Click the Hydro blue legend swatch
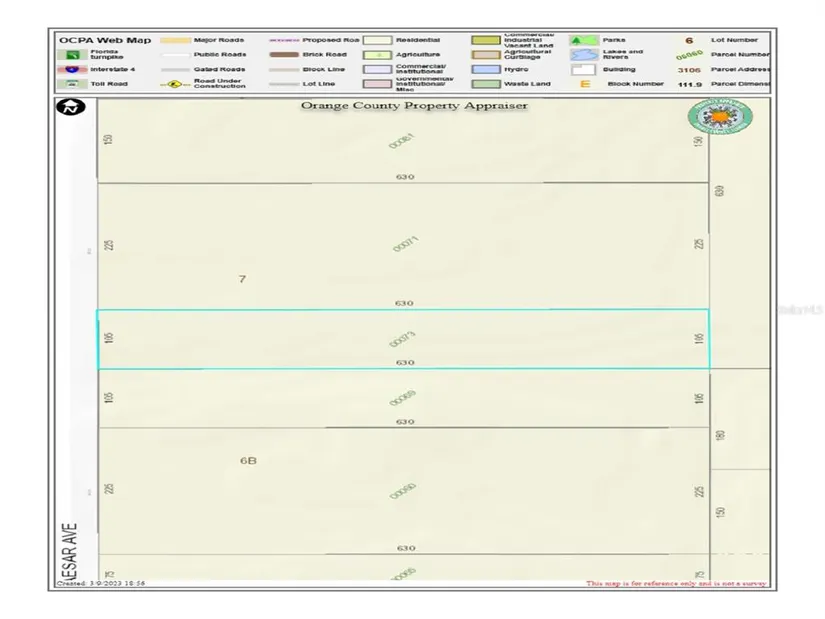 (487, 69)
